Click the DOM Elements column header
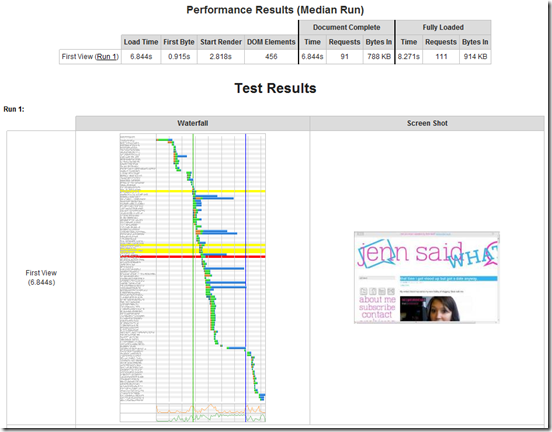This screenshot has height=432, width=552. (x=271, y=42)
